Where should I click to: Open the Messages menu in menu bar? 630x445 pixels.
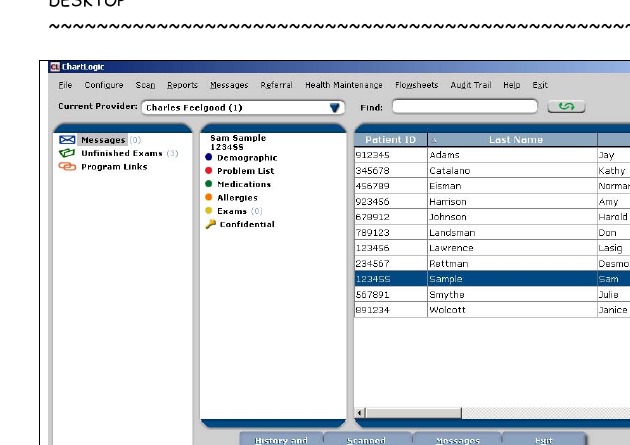coord(229,85)
